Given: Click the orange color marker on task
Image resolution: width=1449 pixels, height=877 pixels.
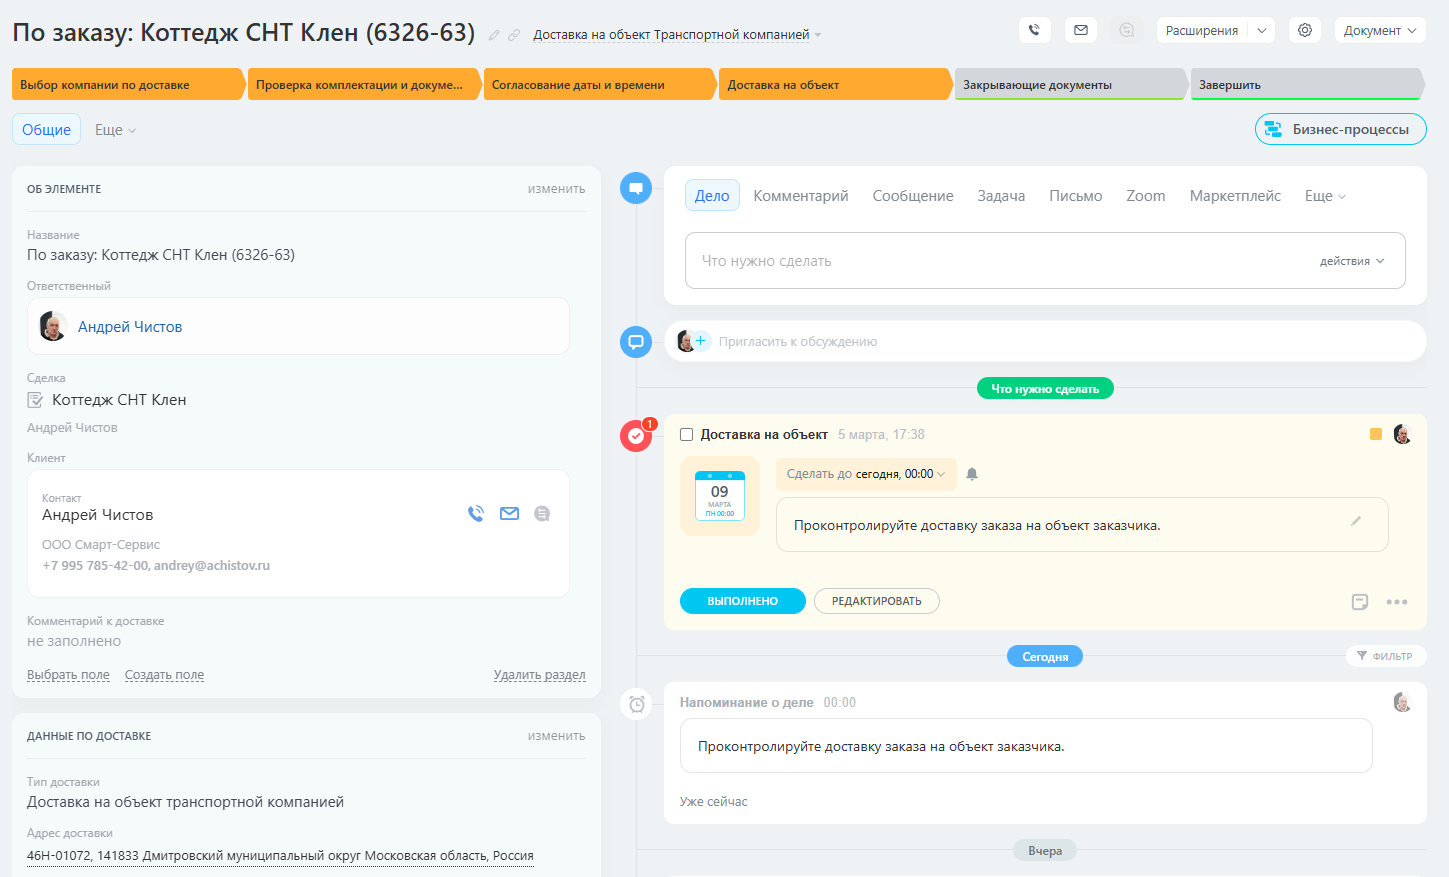Looking at the screenshot, I should click(x=1376, y=434).
